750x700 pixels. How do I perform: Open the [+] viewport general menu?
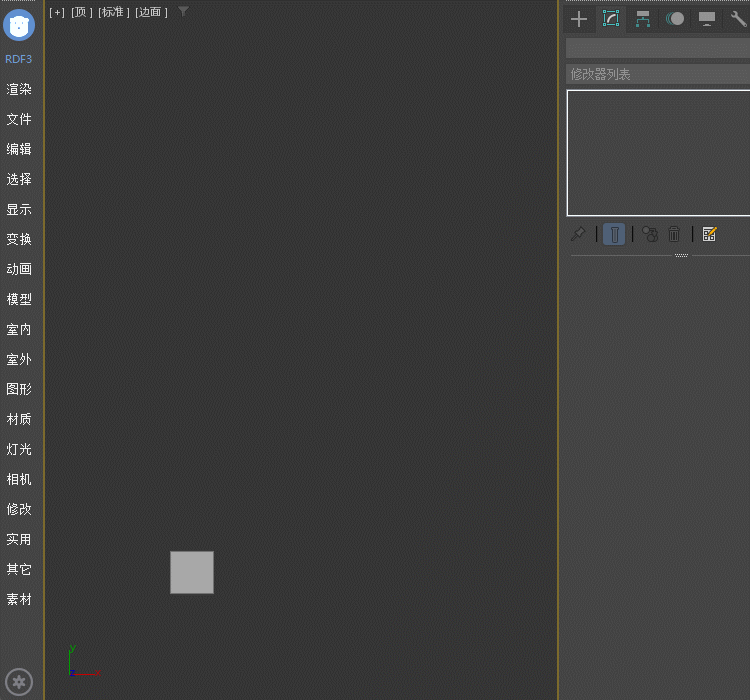[57, 12]
